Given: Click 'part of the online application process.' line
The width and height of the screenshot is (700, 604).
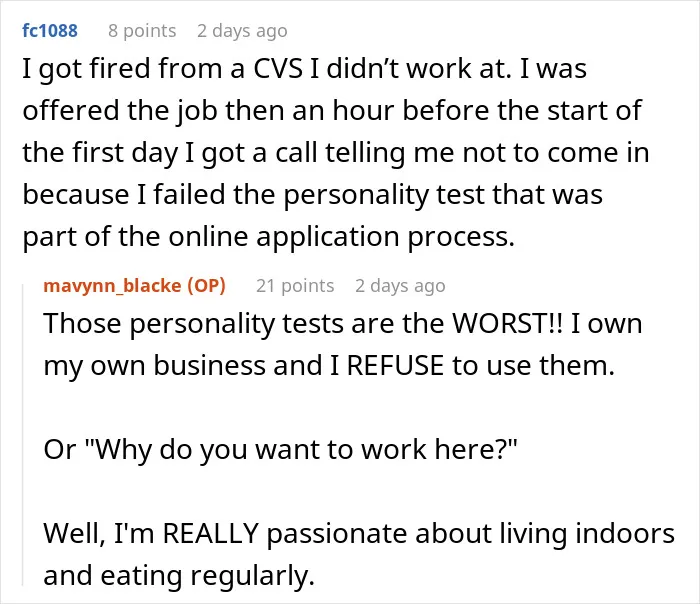Looking at the screenshot, I should click(x=269, y=237).
